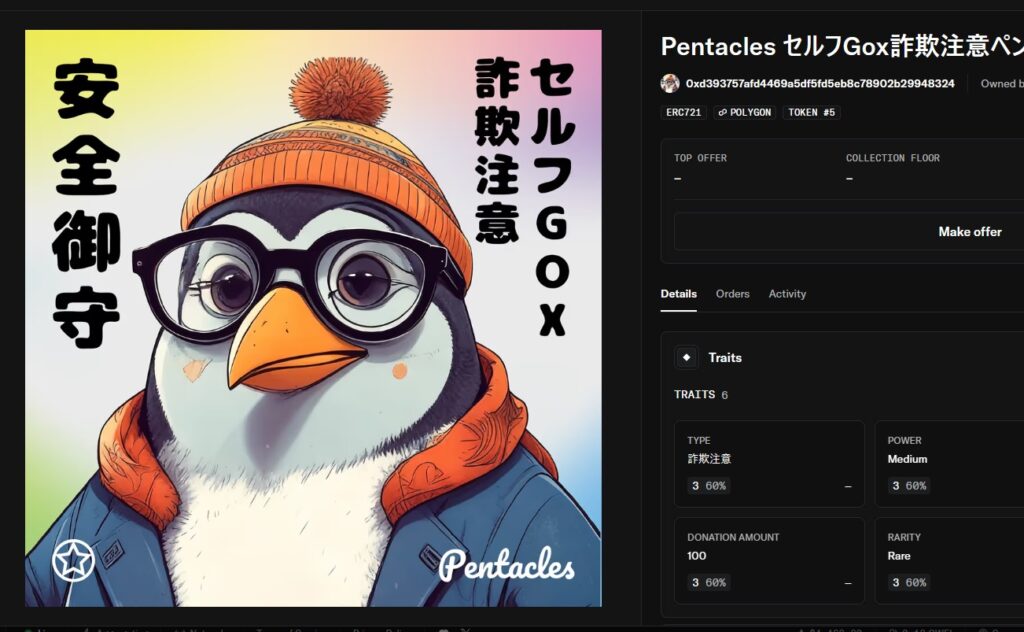The height and width of the screenshot is (632, 1024).
Task: Click the creator avatar beside the wallet address
Action: pyautogui.click(x=670, y=83)
